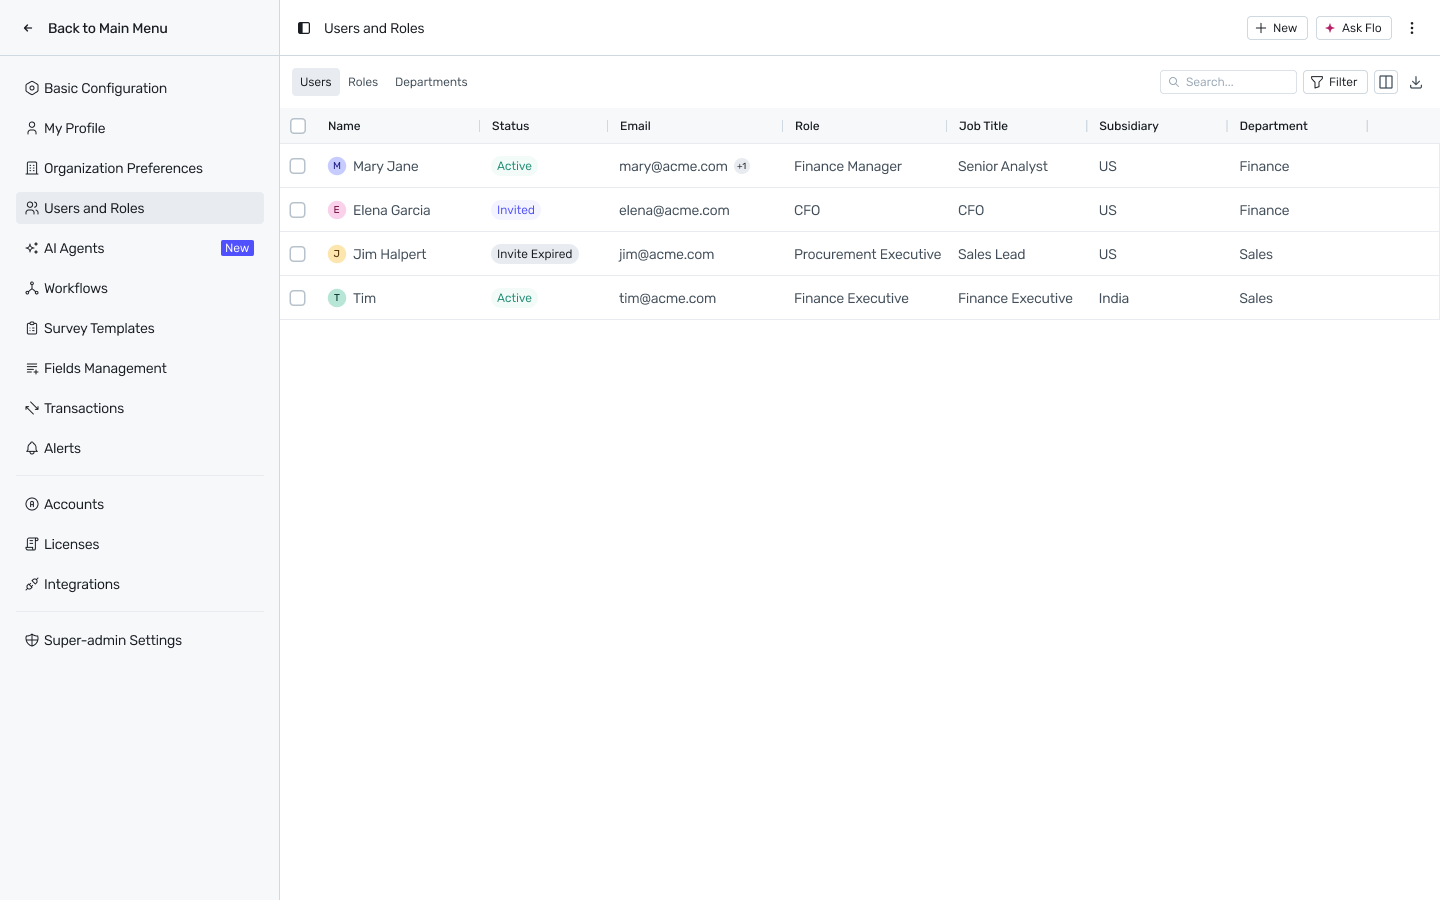The image size is (1440, 900).
Task: Click the Department column header
Action: tap(1273, 126)
